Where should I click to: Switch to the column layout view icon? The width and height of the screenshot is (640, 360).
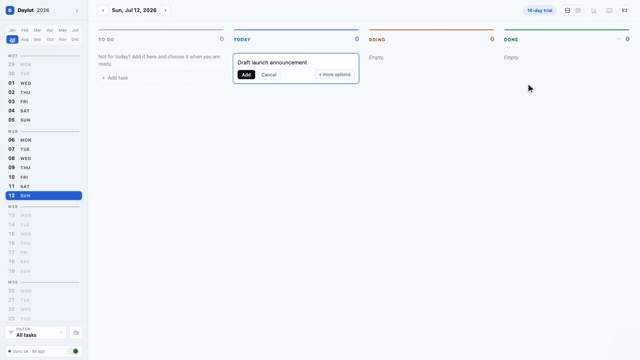tap(578, 11)
